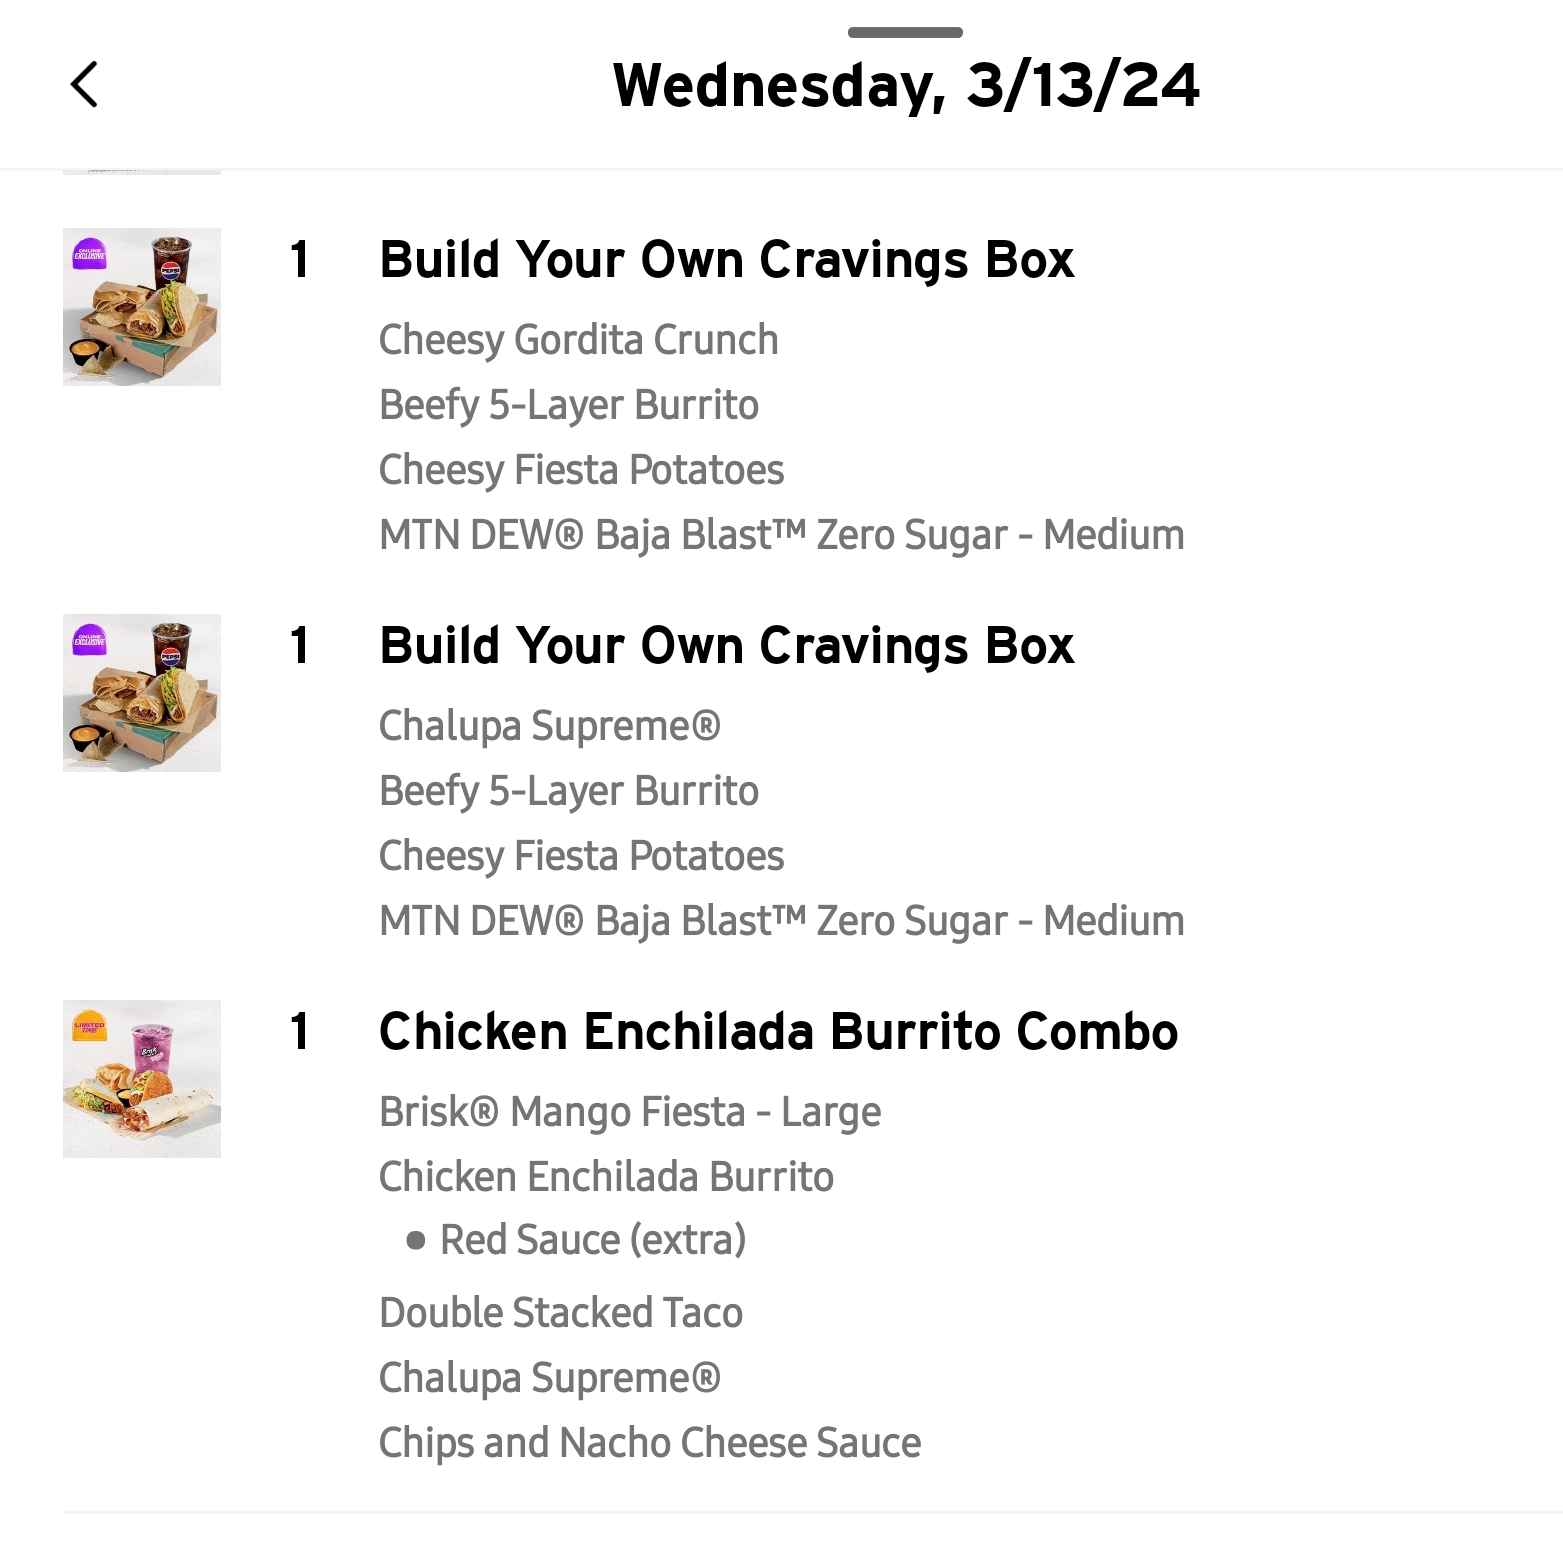This screenshot has height=1552, width=1563.
Task: Select the Double Stacked Taco item
Action: click(561, 1314)
